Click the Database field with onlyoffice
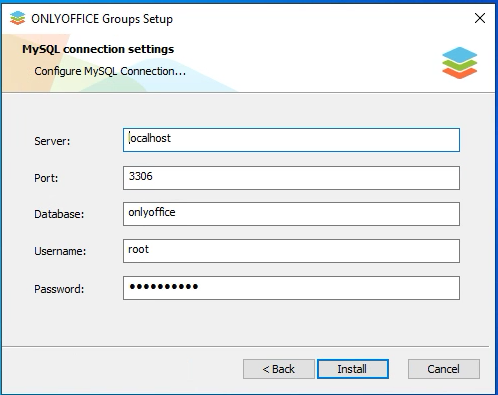Image resolution: width=498 pixels, height=395 pixels. 291,214
